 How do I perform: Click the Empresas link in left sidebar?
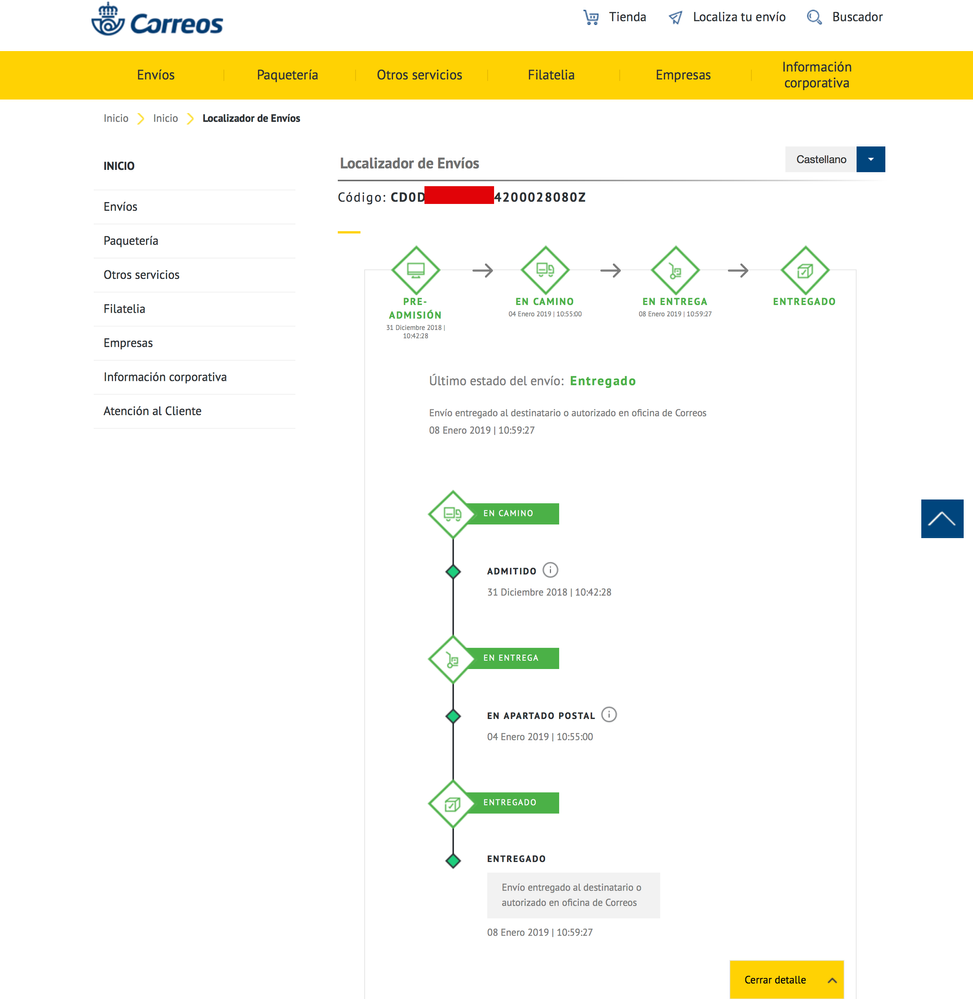point(128,343)
